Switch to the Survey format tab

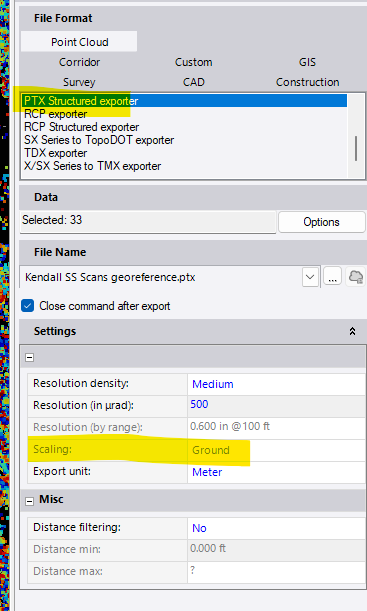coord(79,82)
